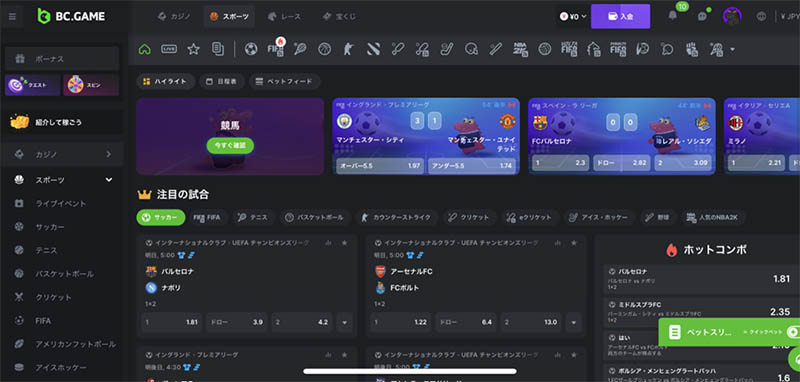Bet オーバー5.5 at 1.97 on Manchester derby
The width and height of the screenshot is (800, 382).
[x=380, y=166]
